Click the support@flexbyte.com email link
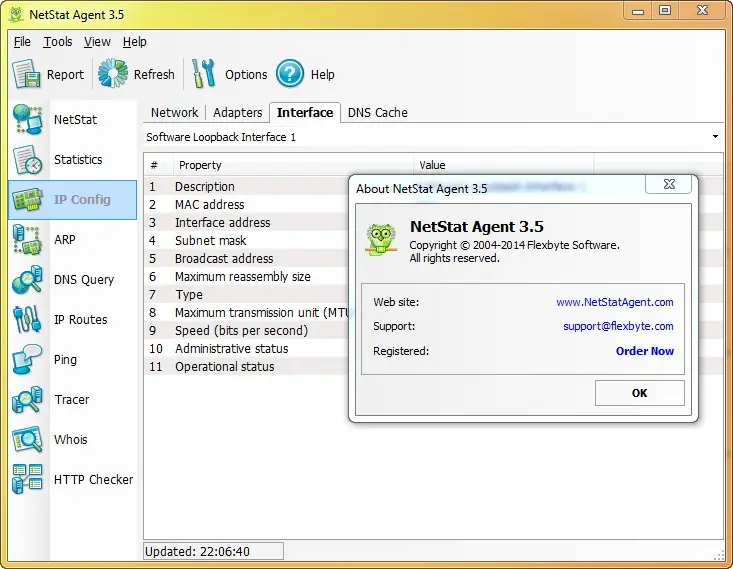Screen dimensions: 733x569 [x=618, y=326]
